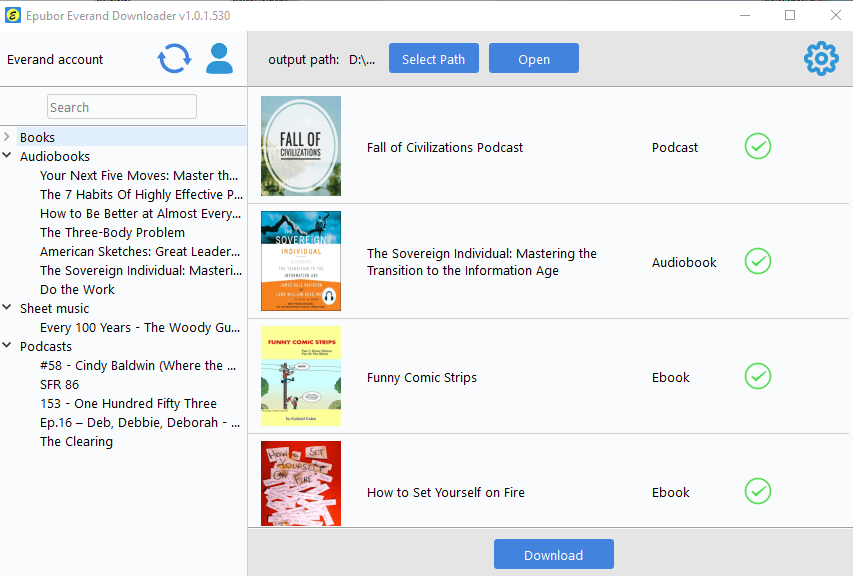
Task: Click the Epubor app logo in title bar
Action: [x=13, y=15]
